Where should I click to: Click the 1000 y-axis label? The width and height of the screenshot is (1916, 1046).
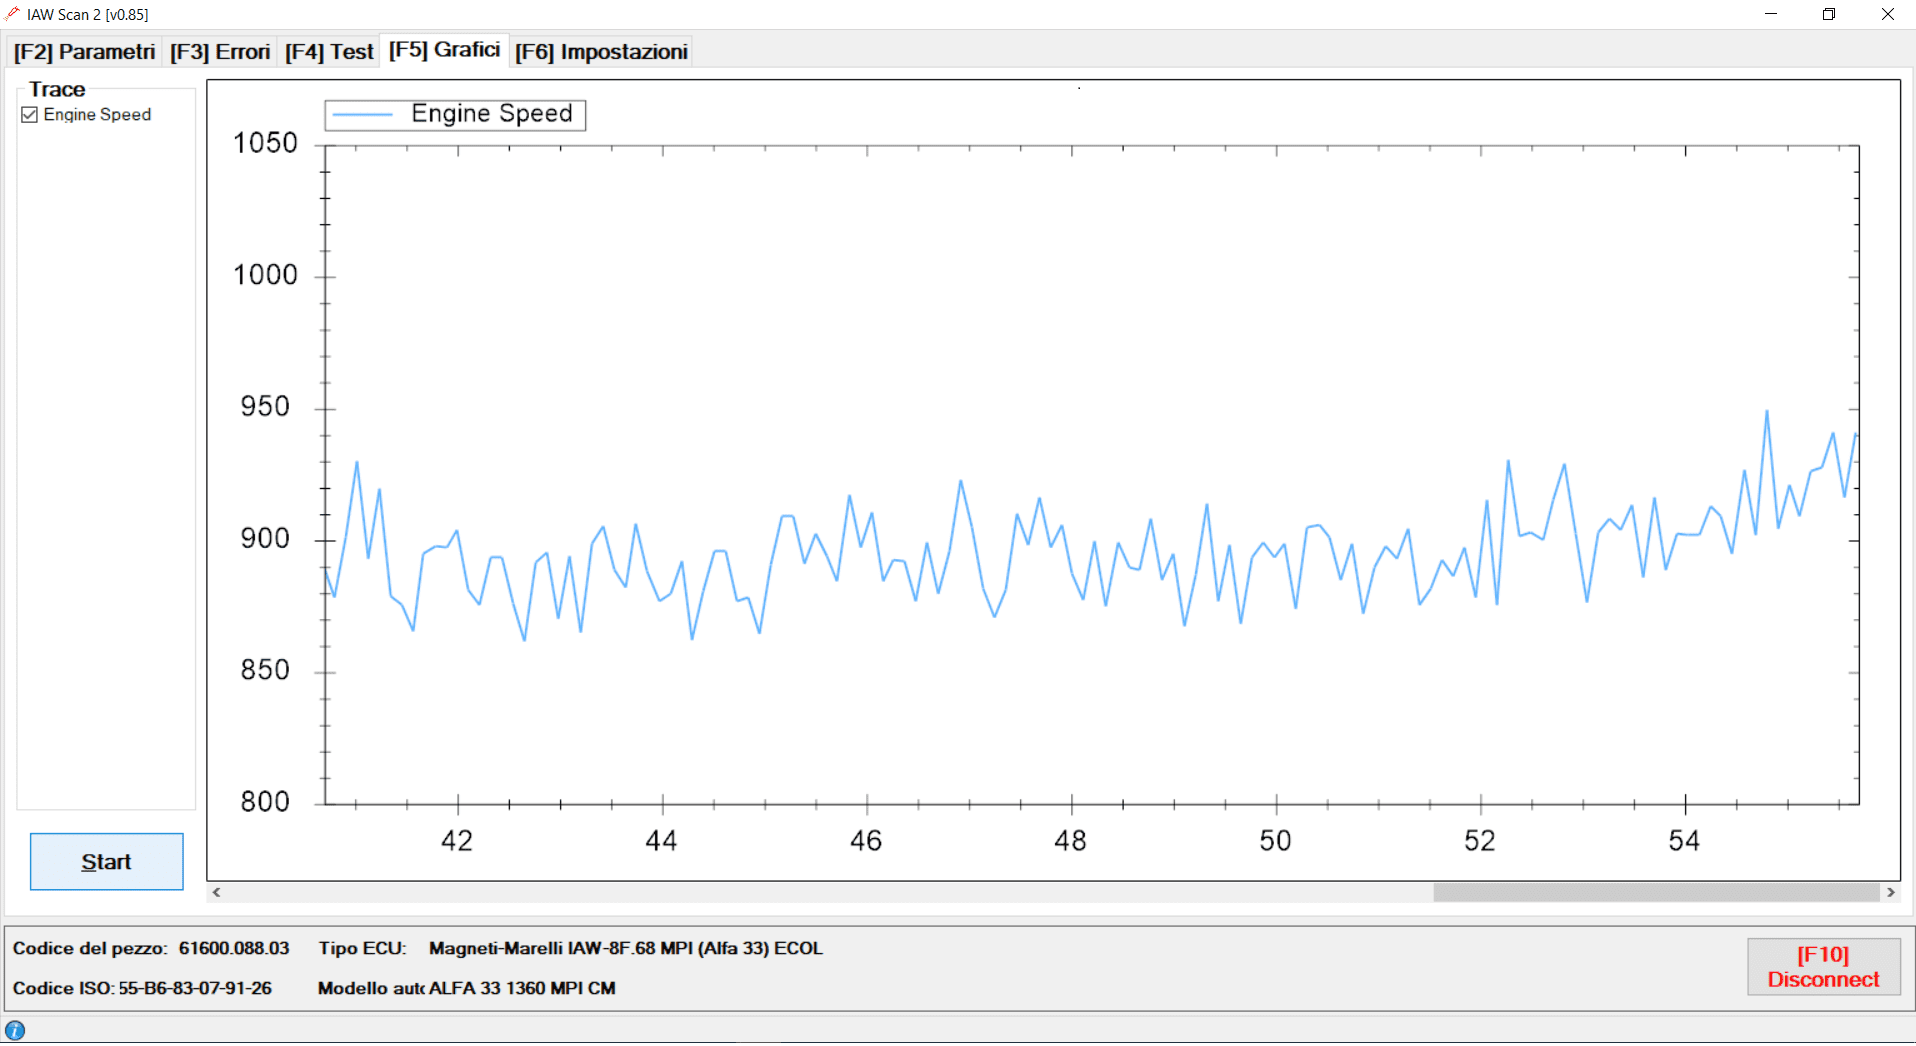(x=266, y=275)
